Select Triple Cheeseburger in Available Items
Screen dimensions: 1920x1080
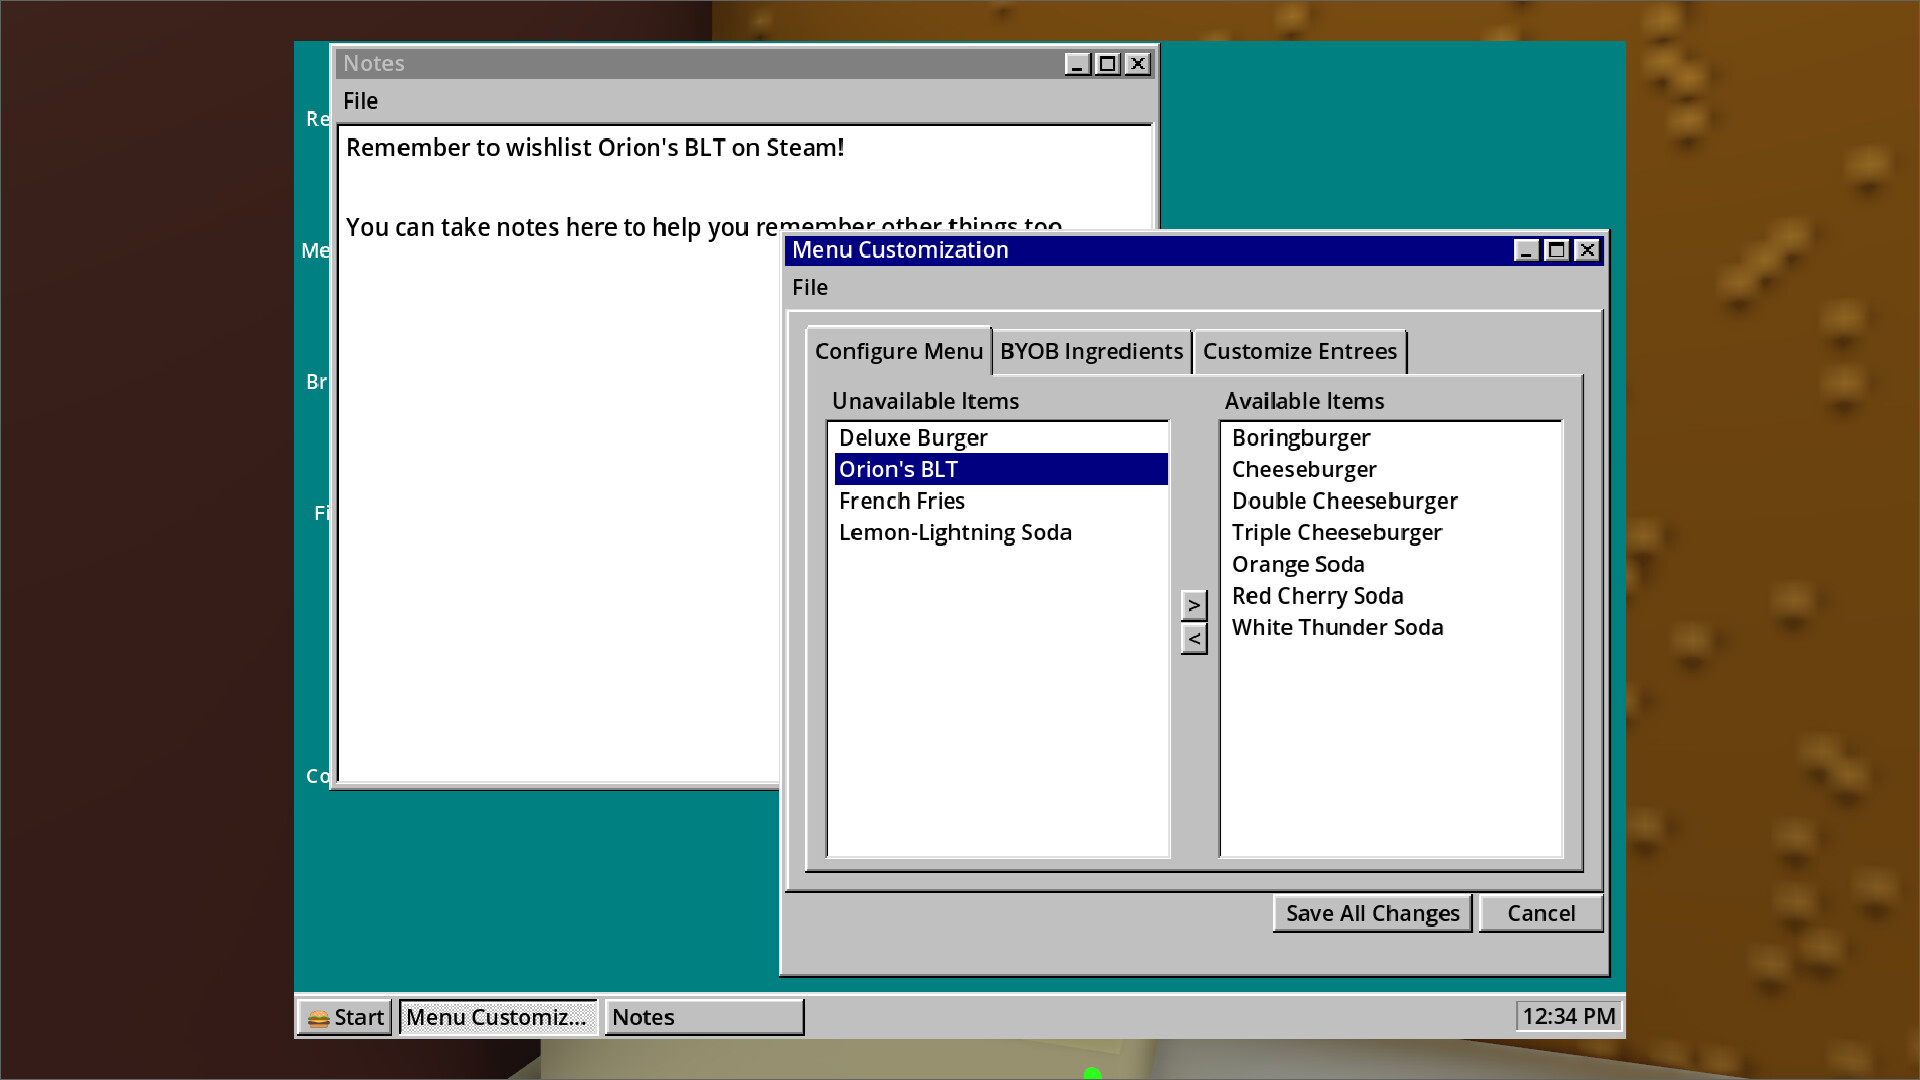click(x=1392, y=533)
